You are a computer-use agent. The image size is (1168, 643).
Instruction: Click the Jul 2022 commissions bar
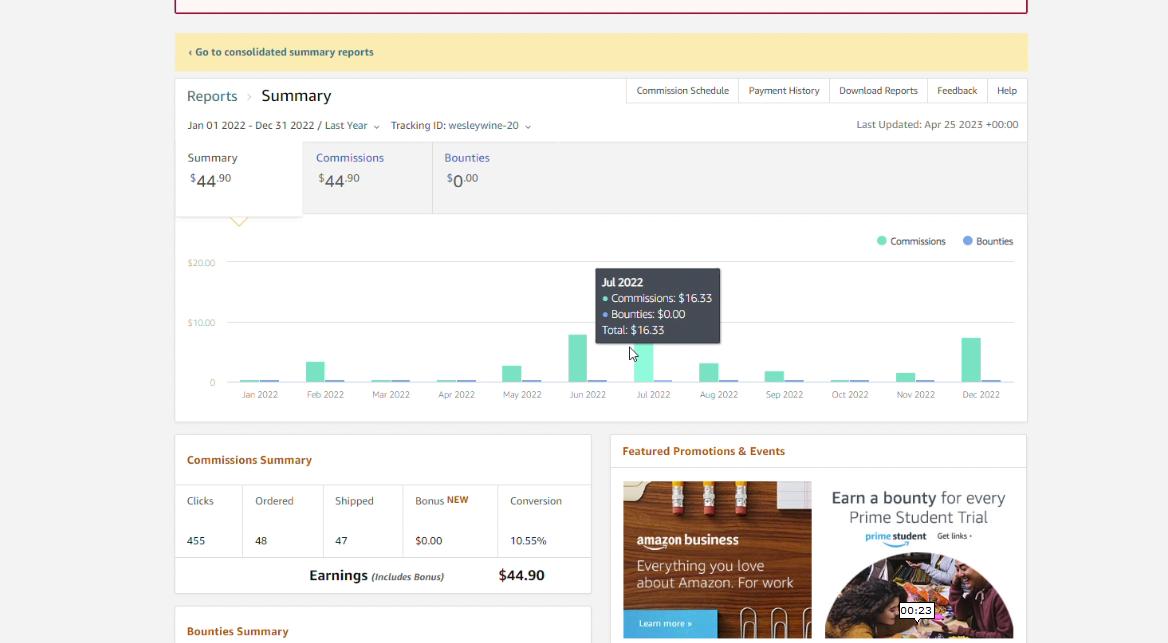click(x=644, y=363)
